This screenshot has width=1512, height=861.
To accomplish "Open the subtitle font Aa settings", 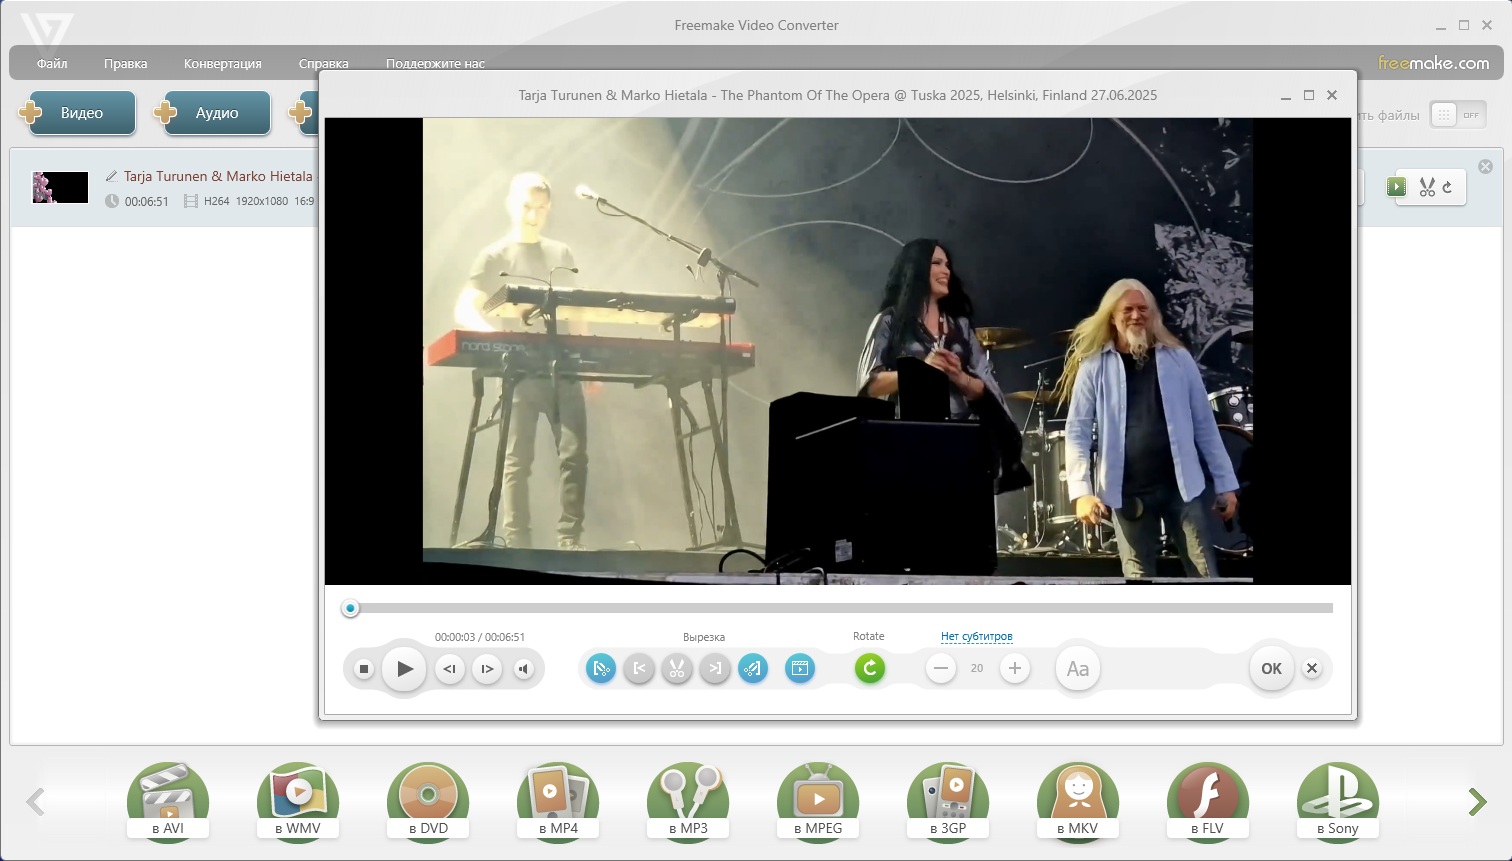I will (x=1077, y=669).
